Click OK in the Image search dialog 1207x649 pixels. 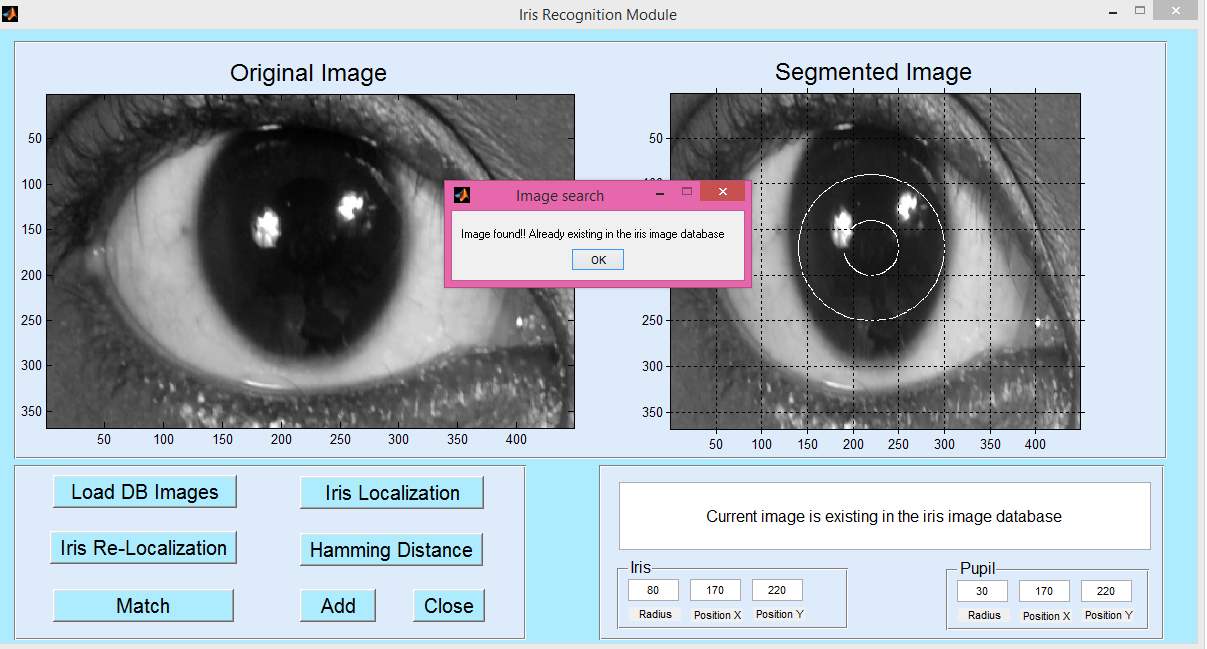(x=598, y=260)
